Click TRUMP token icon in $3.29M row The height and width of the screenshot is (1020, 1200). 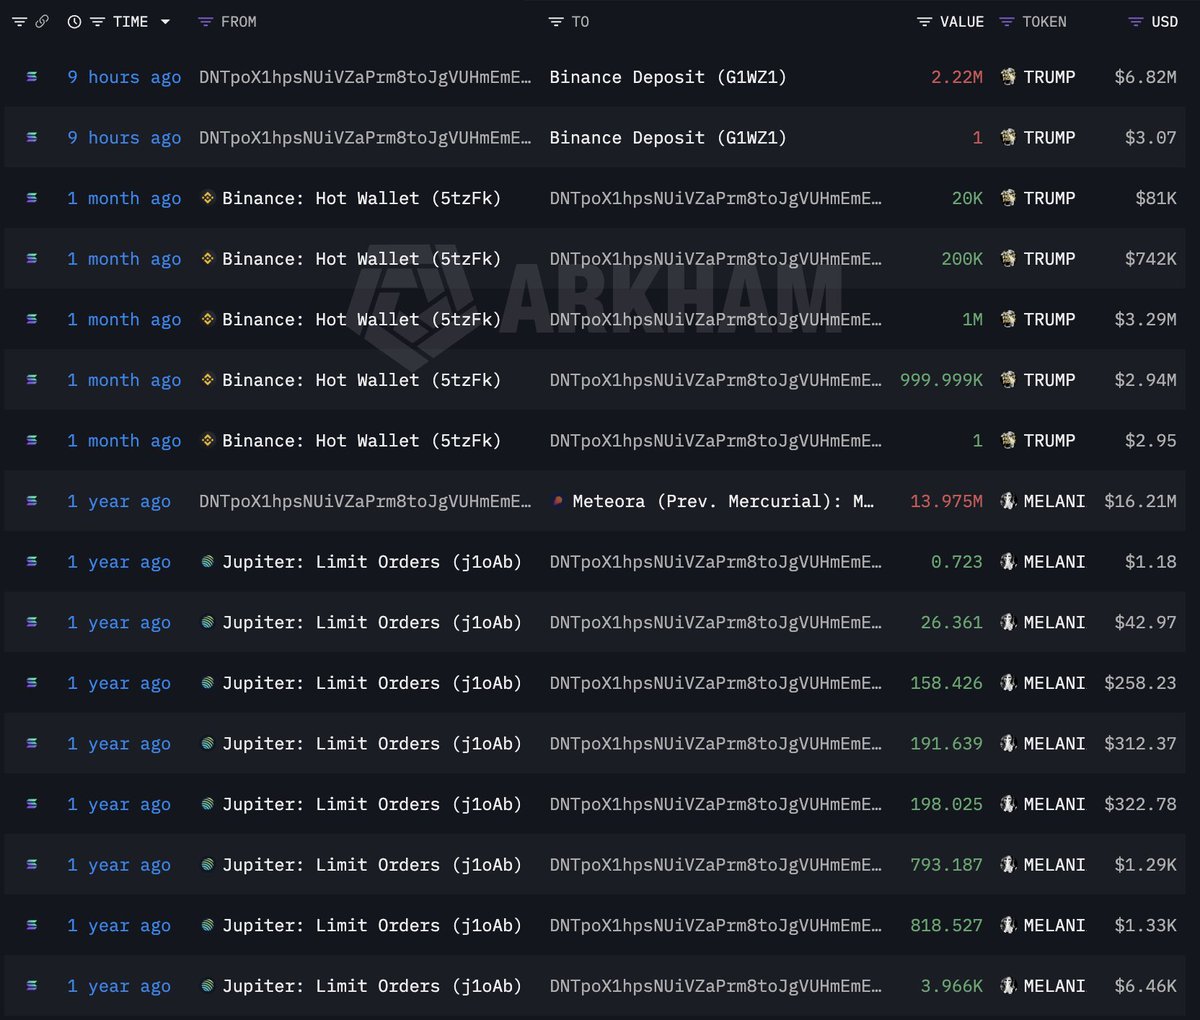pos(1008,319)
